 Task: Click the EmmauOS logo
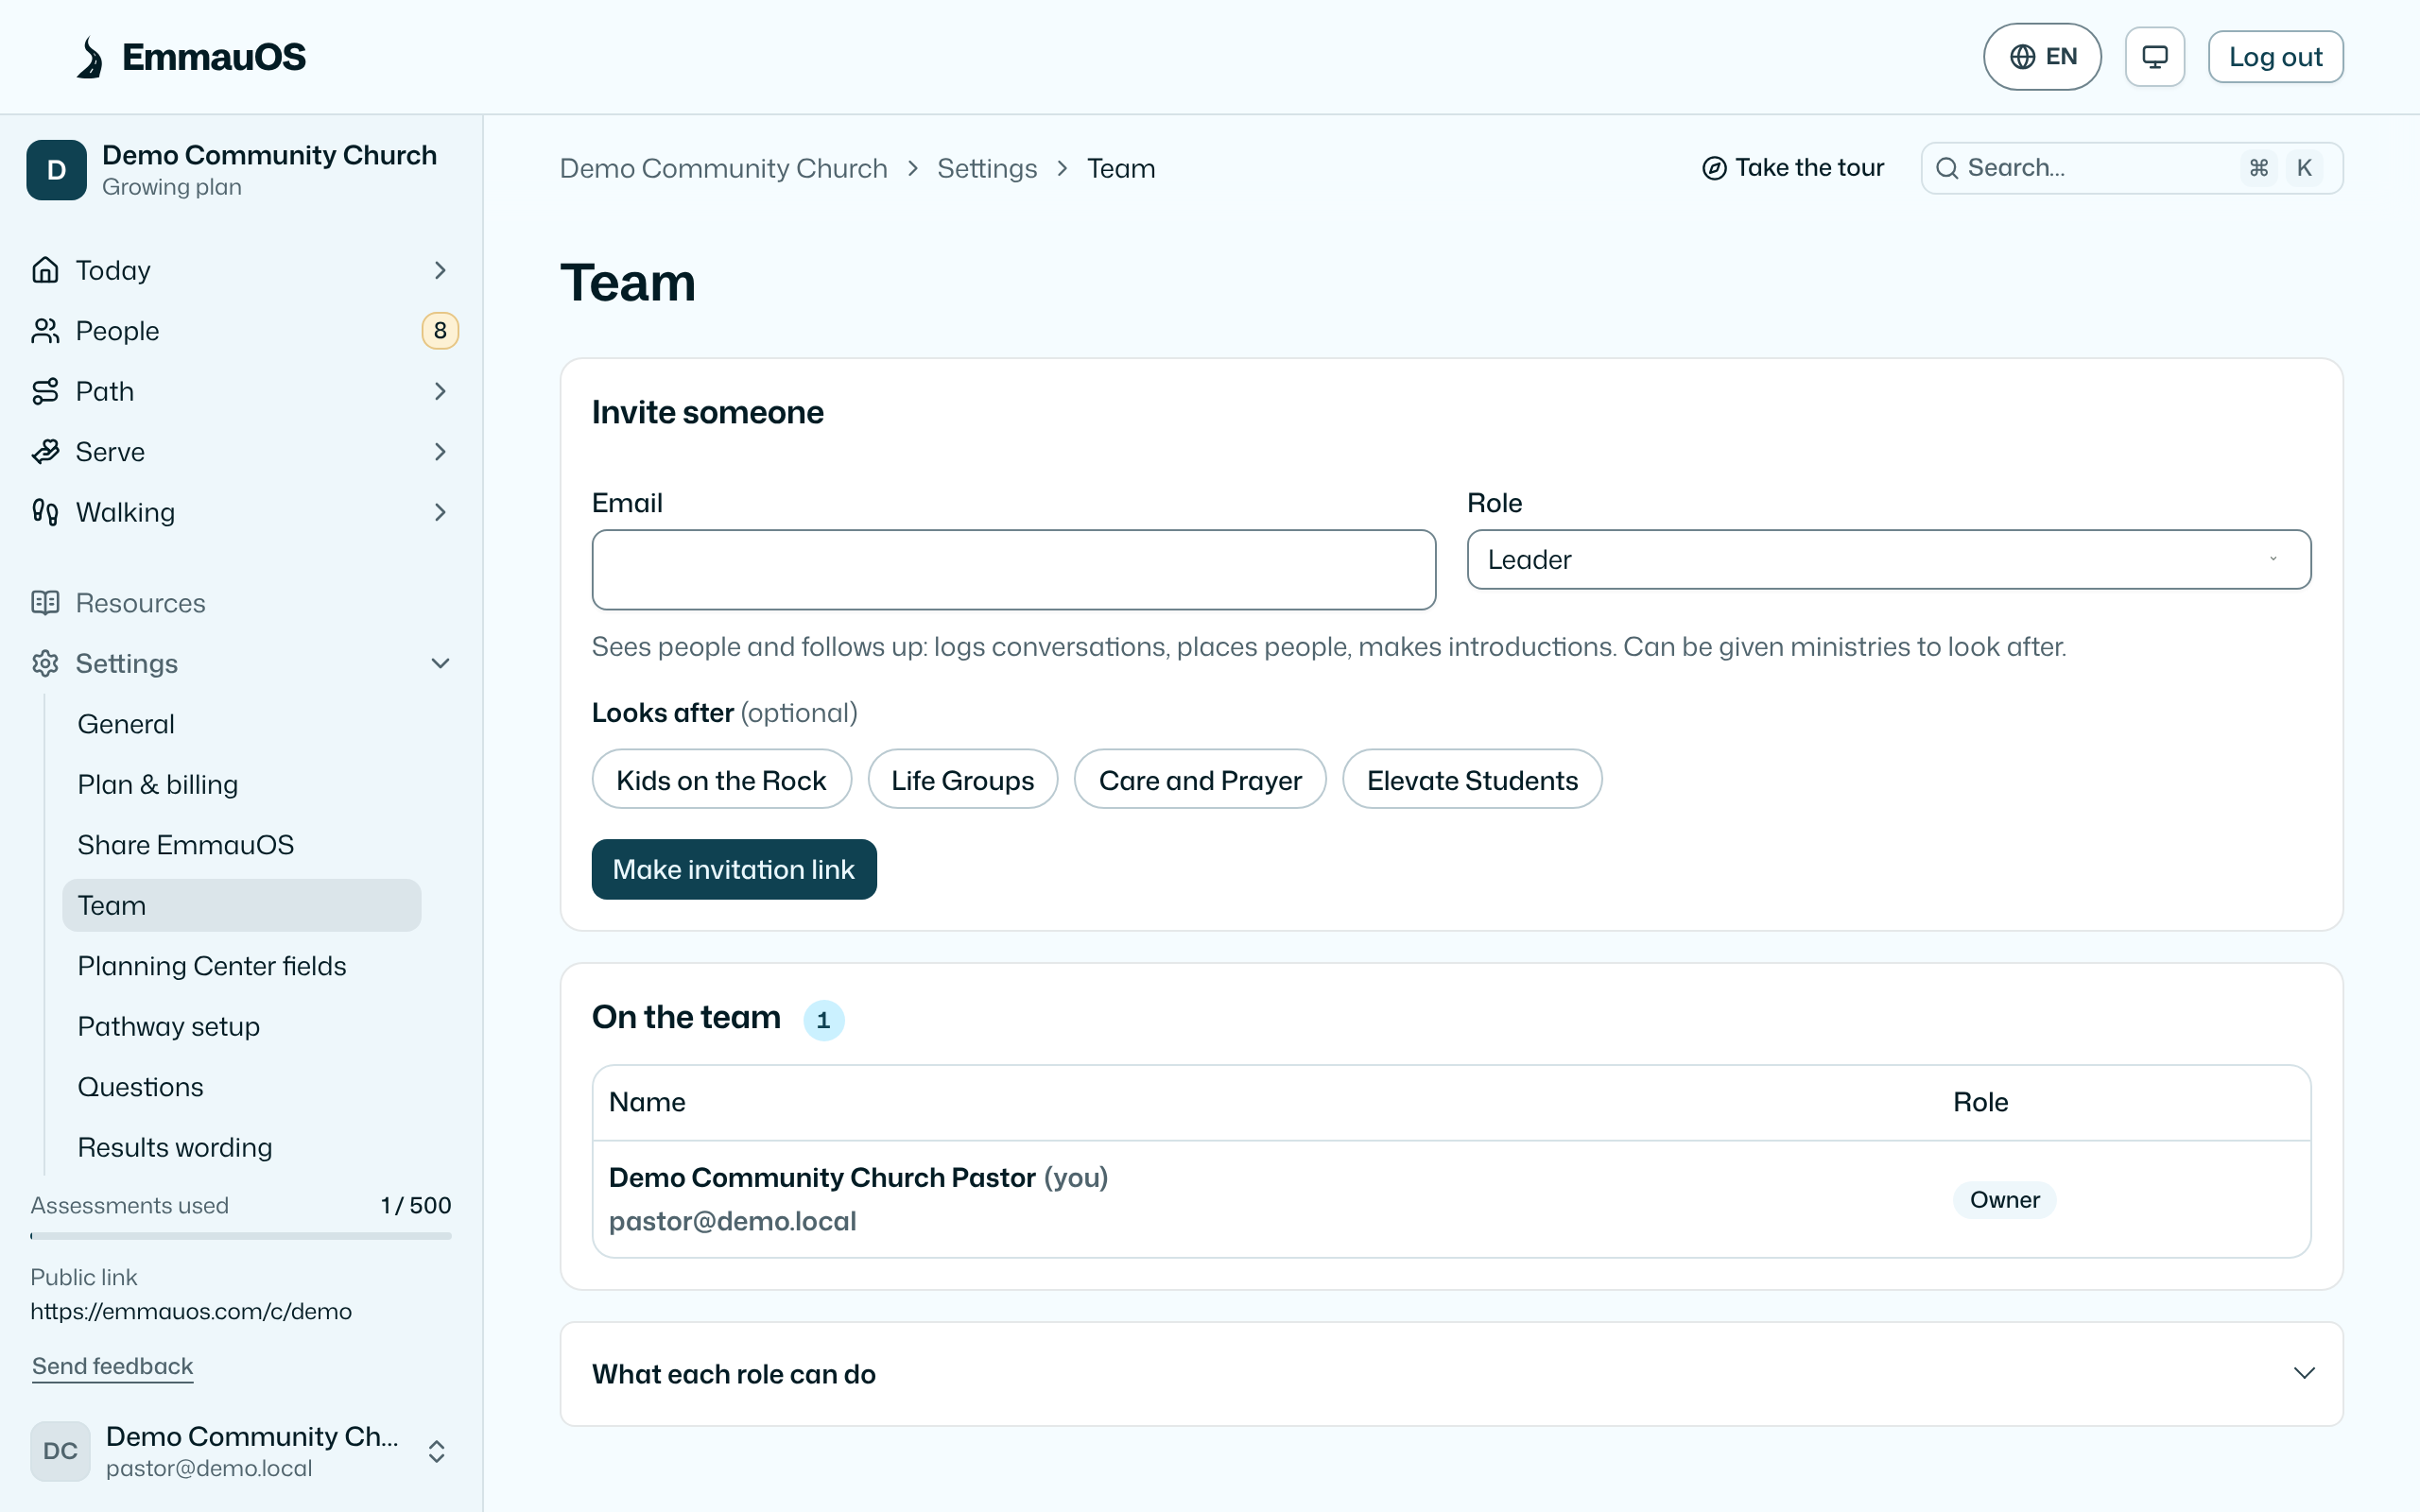tap(191, 57)
